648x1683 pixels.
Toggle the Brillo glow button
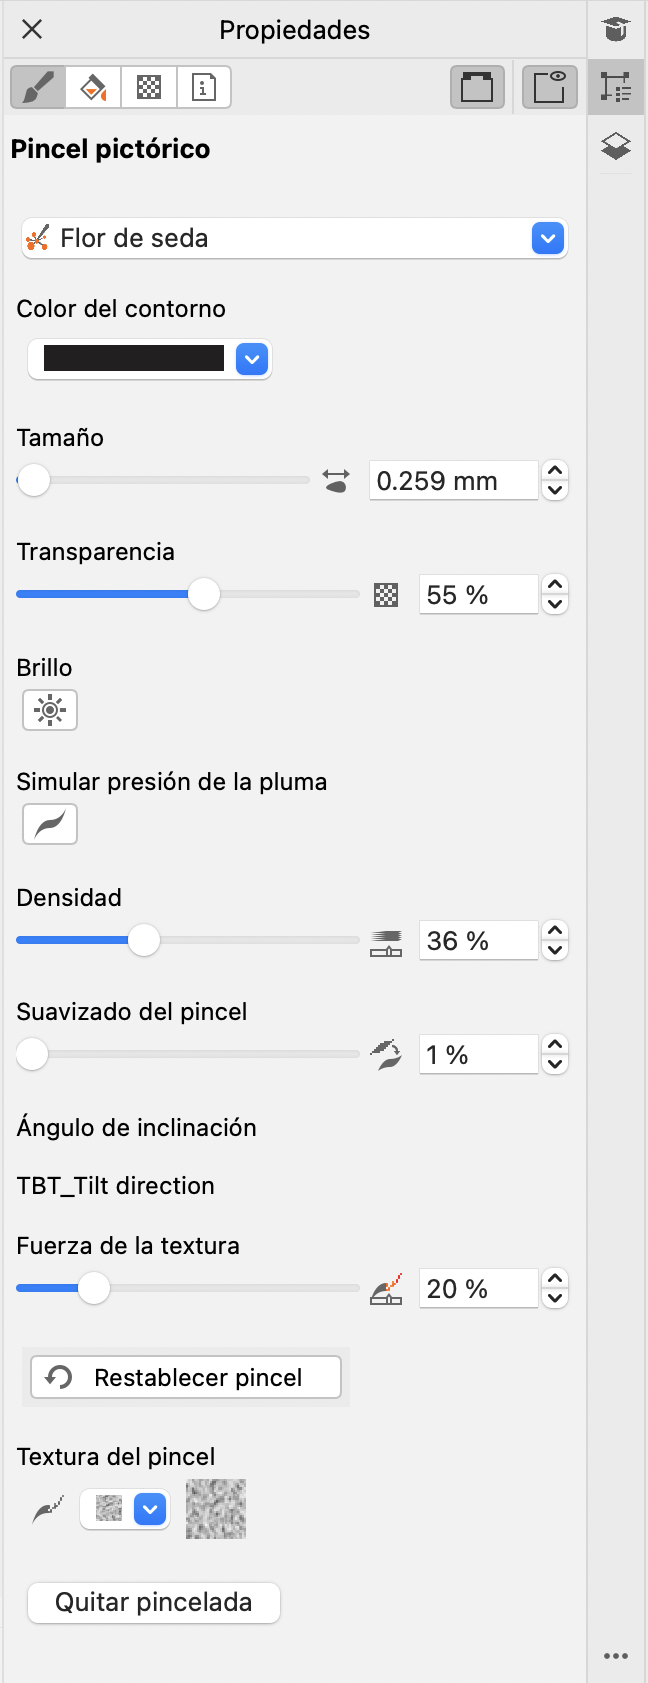[50, 710]
